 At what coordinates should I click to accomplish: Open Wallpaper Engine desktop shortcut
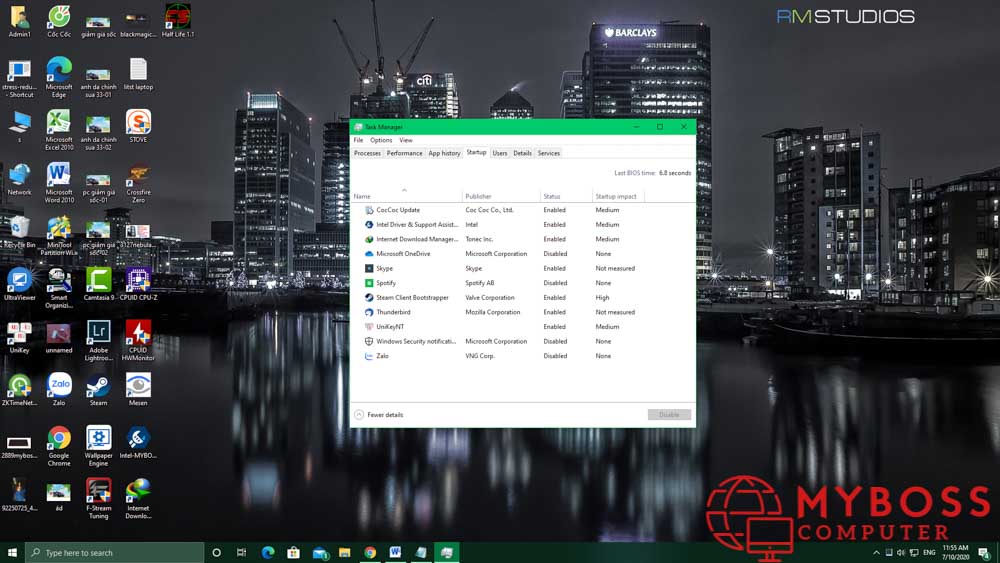[98, 446]
